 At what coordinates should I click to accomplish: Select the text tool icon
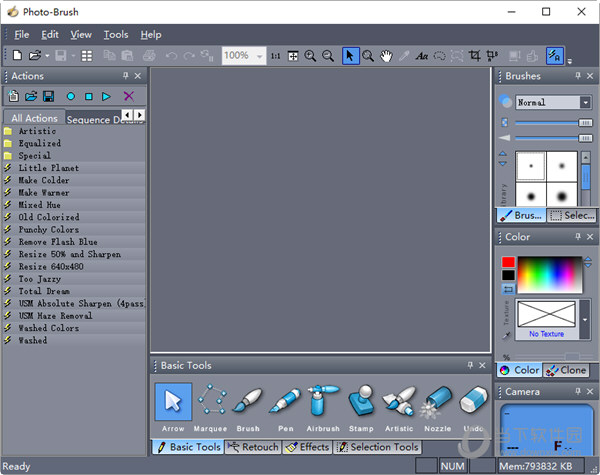coord(422,56)
